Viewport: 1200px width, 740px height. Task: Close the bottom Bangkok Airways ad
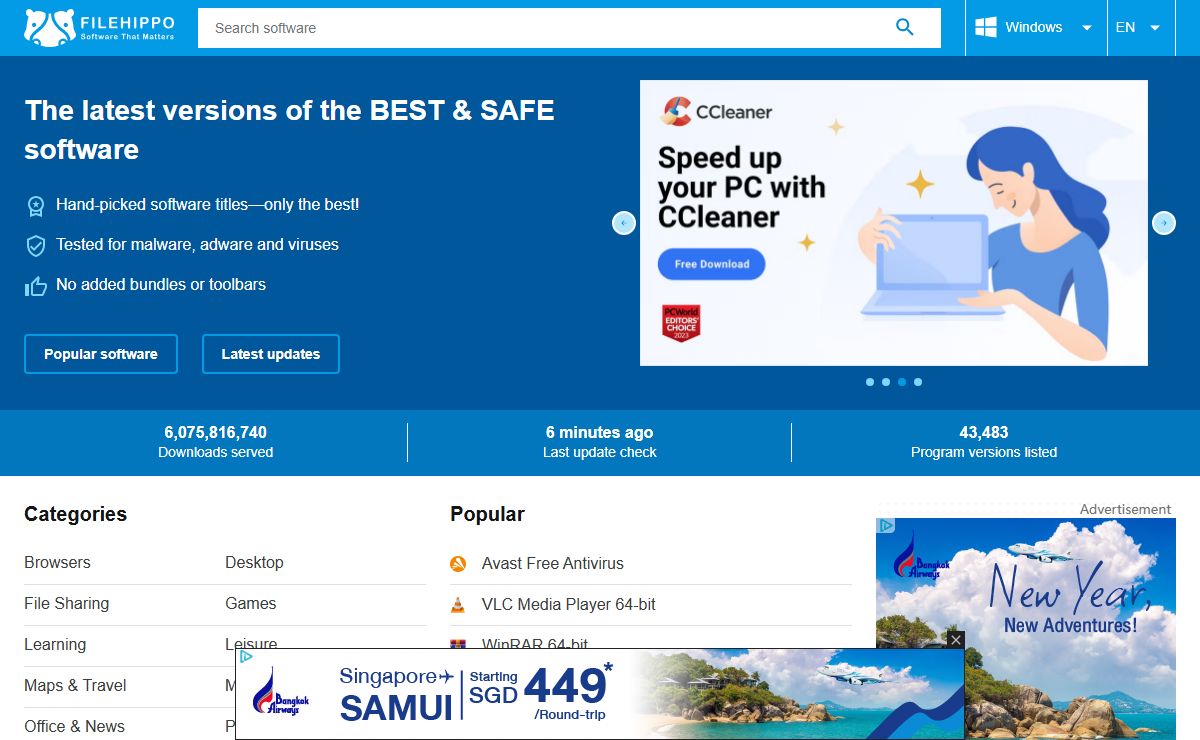tap(955, 639)
